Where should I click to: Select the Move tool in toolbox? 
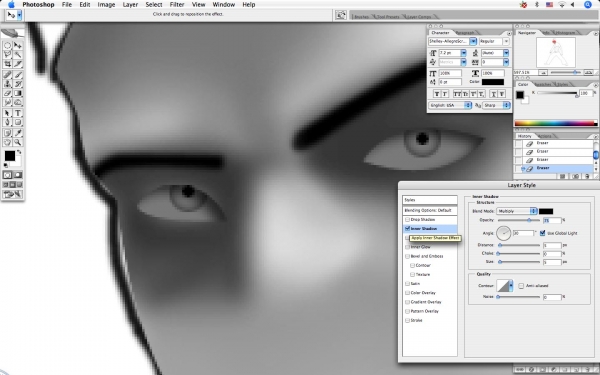point(18,45)
